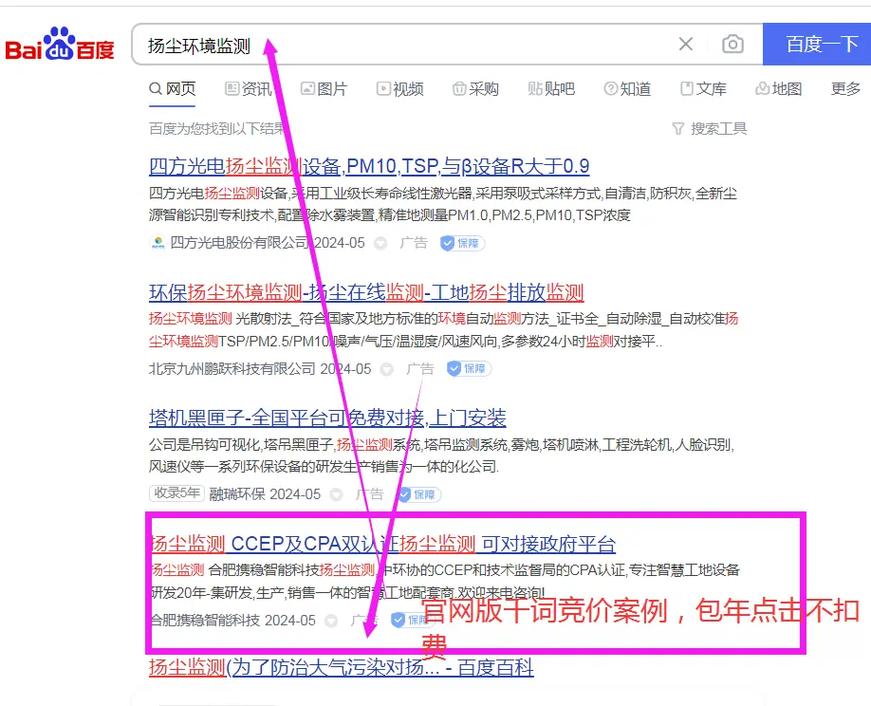Select the 采购 category
Image resolution: width=871 pixels, height=706 pixels.
pyautogui.click(x=475, y=89)
